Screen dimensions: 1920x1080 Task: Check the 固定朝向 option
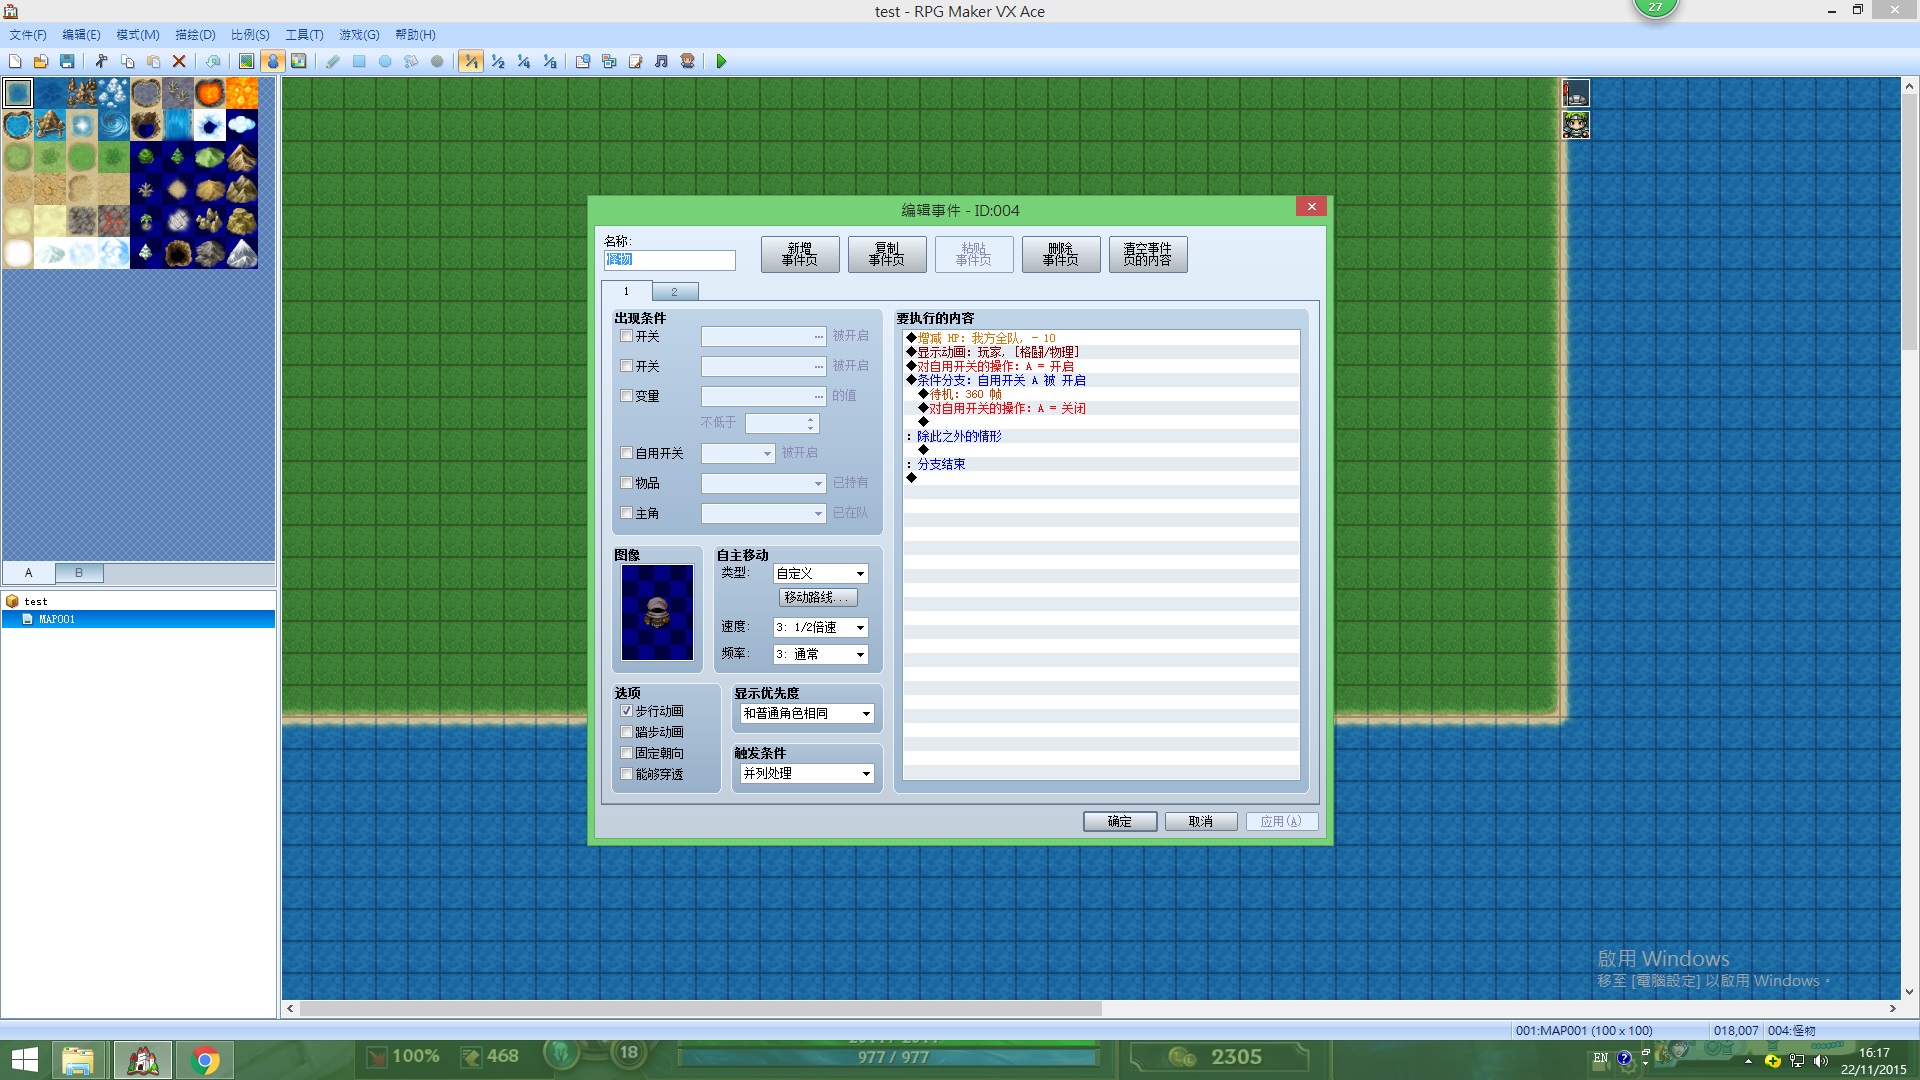click(627, 753)
